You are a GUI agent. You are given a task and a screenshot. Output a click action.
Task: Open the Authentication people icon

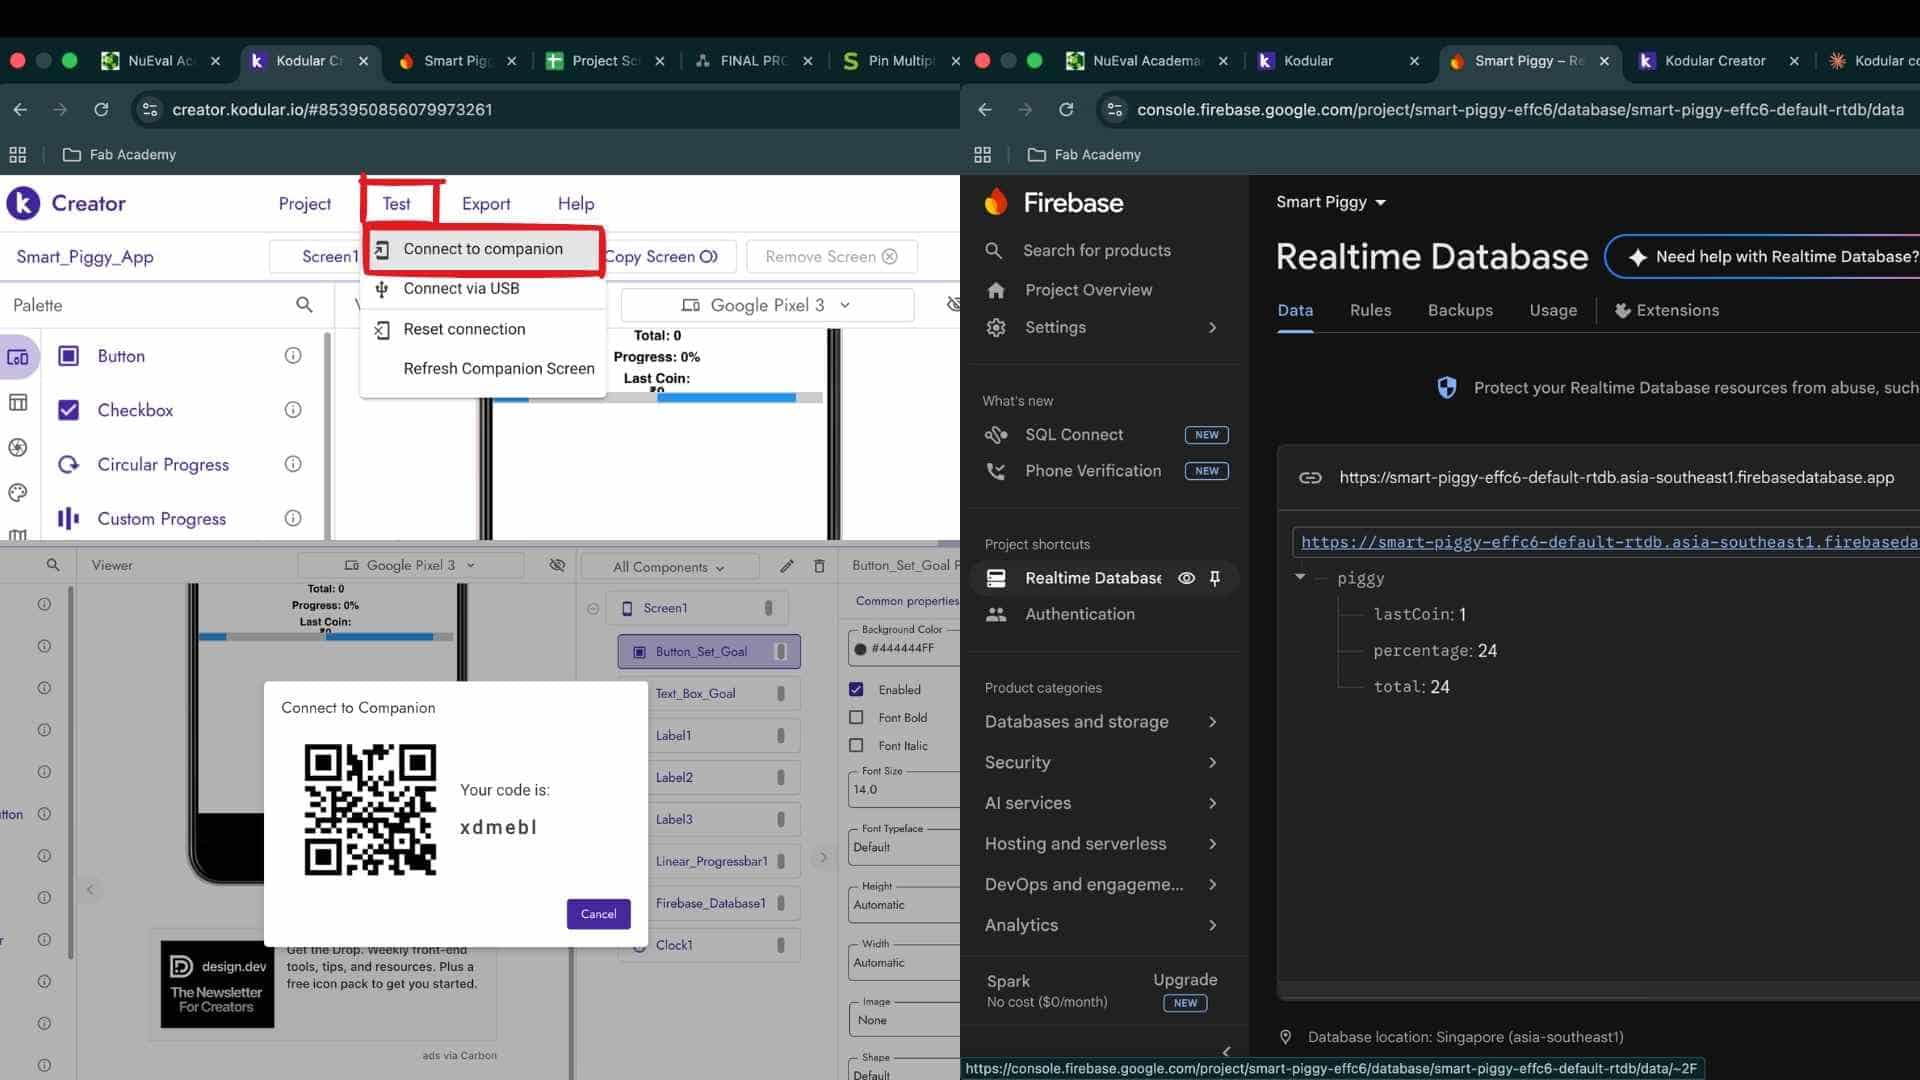pos(996,614)
